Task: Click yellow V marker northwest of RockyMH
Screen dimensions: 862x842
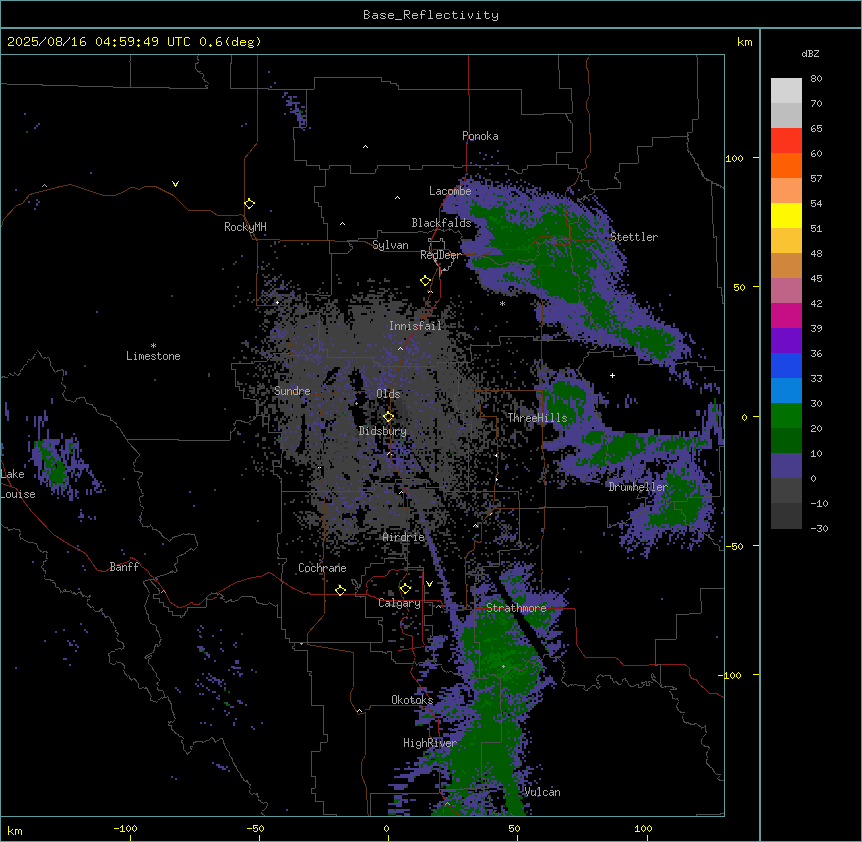Action: 175,184
